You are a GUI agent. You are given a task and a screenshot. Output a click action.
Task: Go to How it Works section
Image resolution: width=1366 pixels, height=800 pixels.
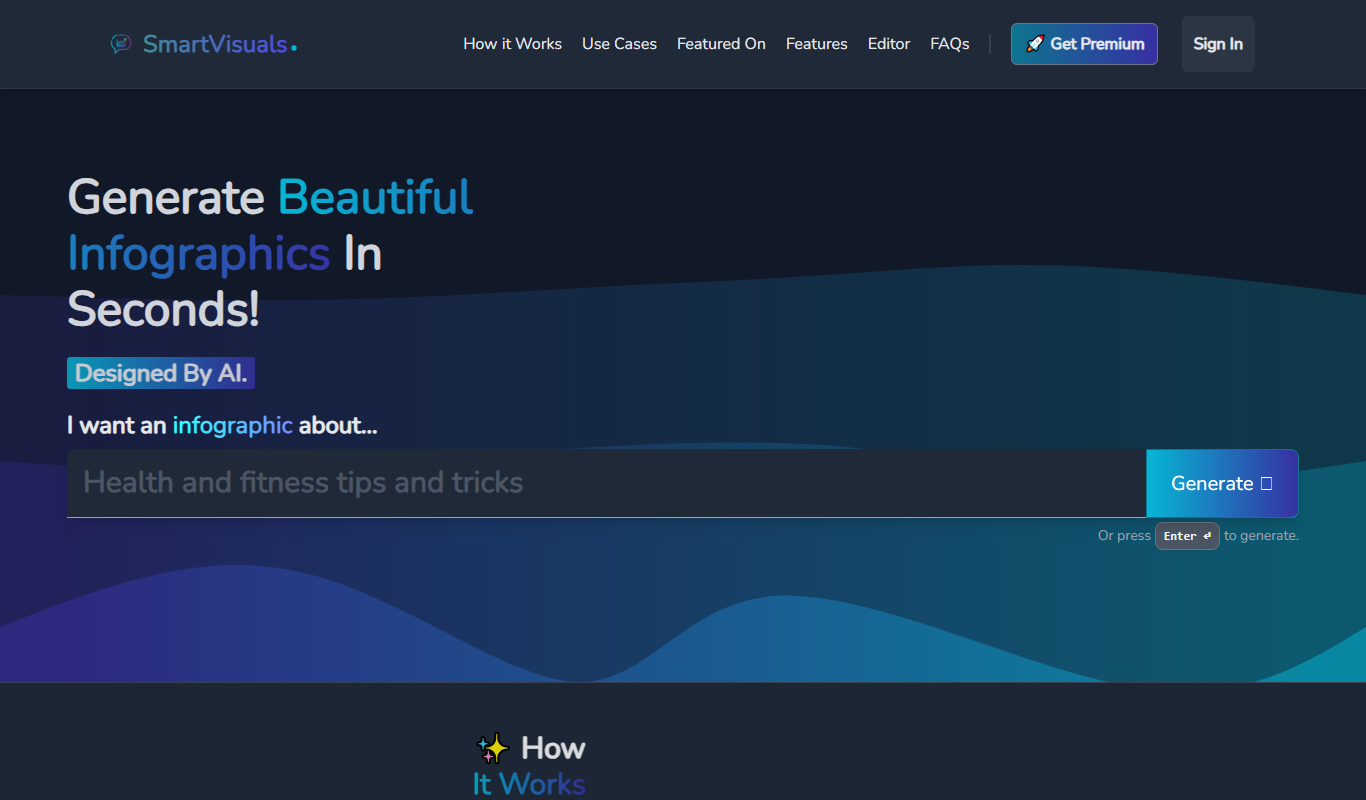[512, 44]
